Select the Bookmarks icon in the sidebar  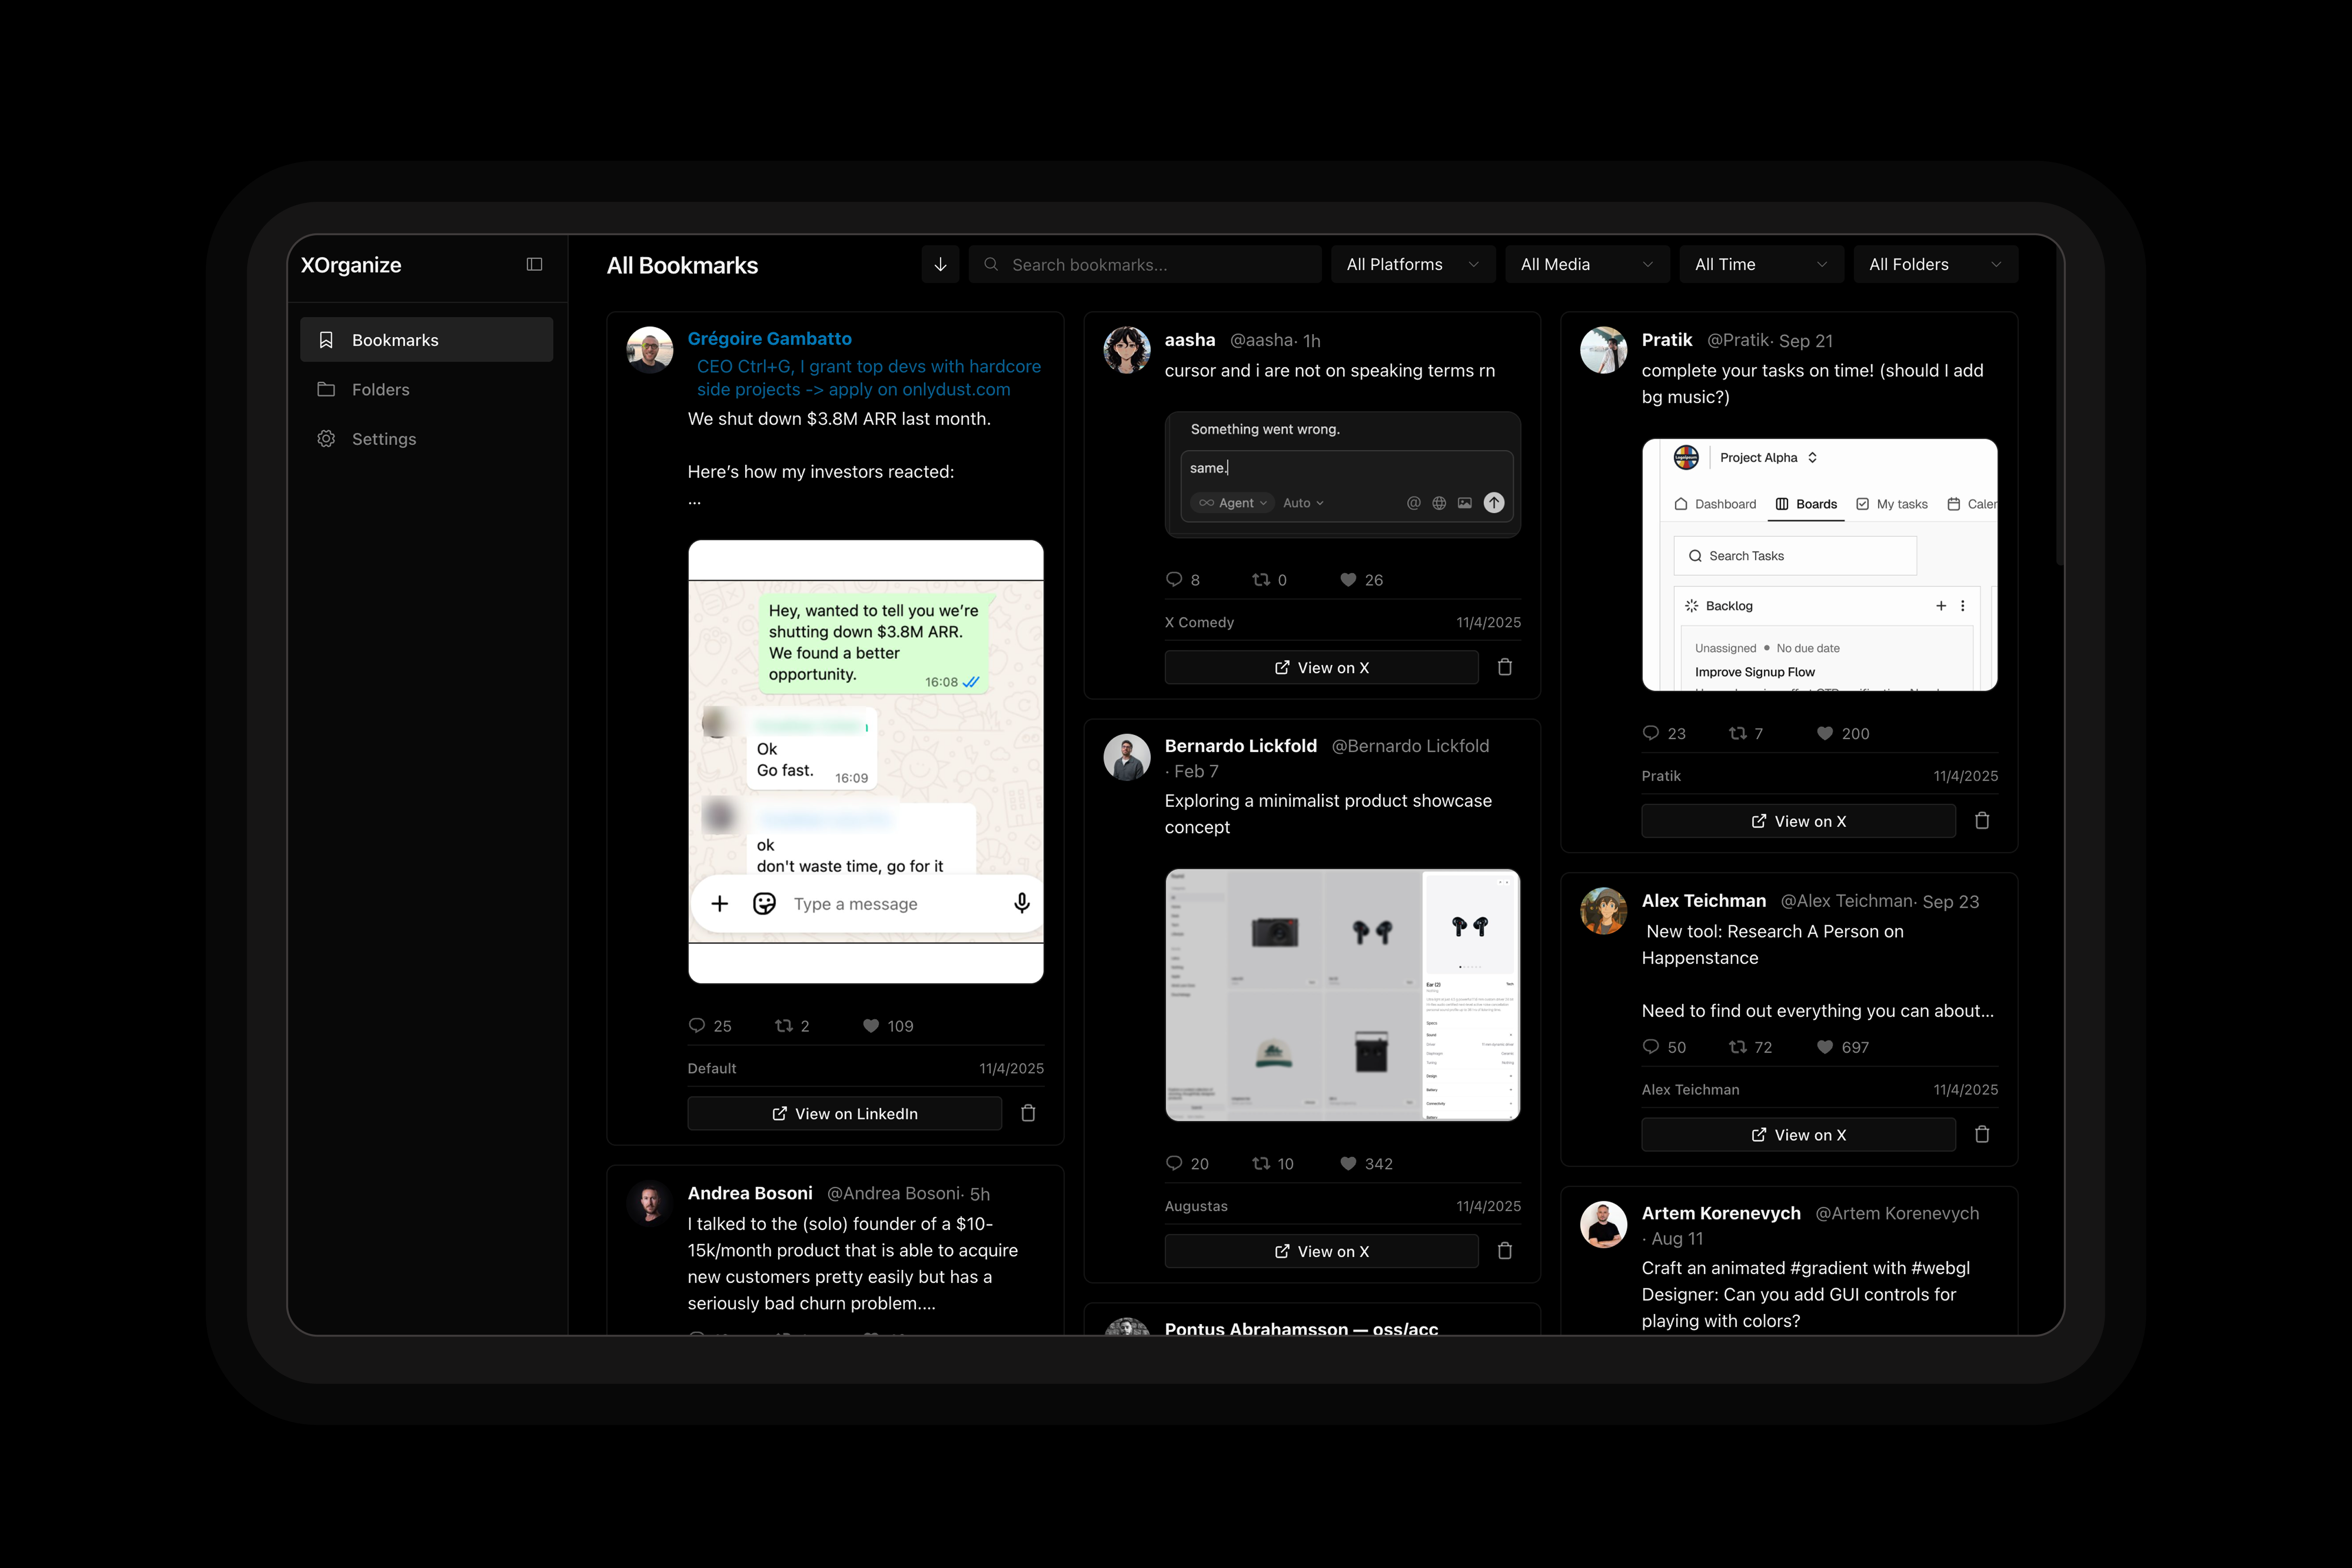(326, 339)
